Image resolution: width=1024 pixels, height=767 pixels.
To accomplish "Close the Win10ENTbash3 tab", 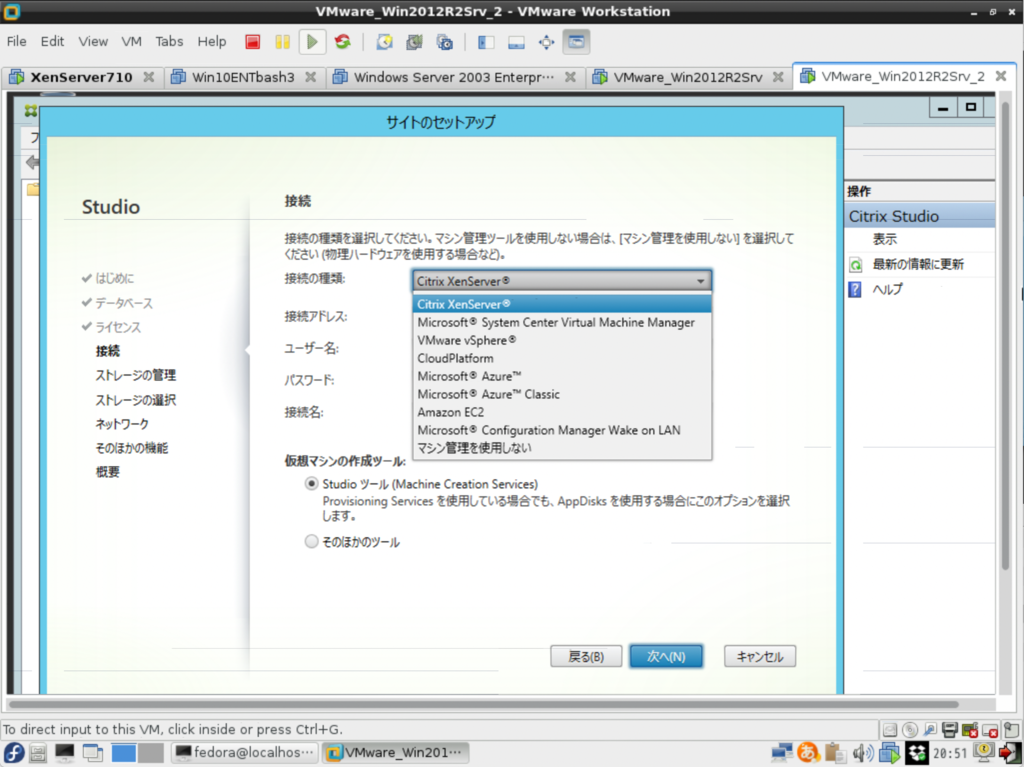I will 311,77.
